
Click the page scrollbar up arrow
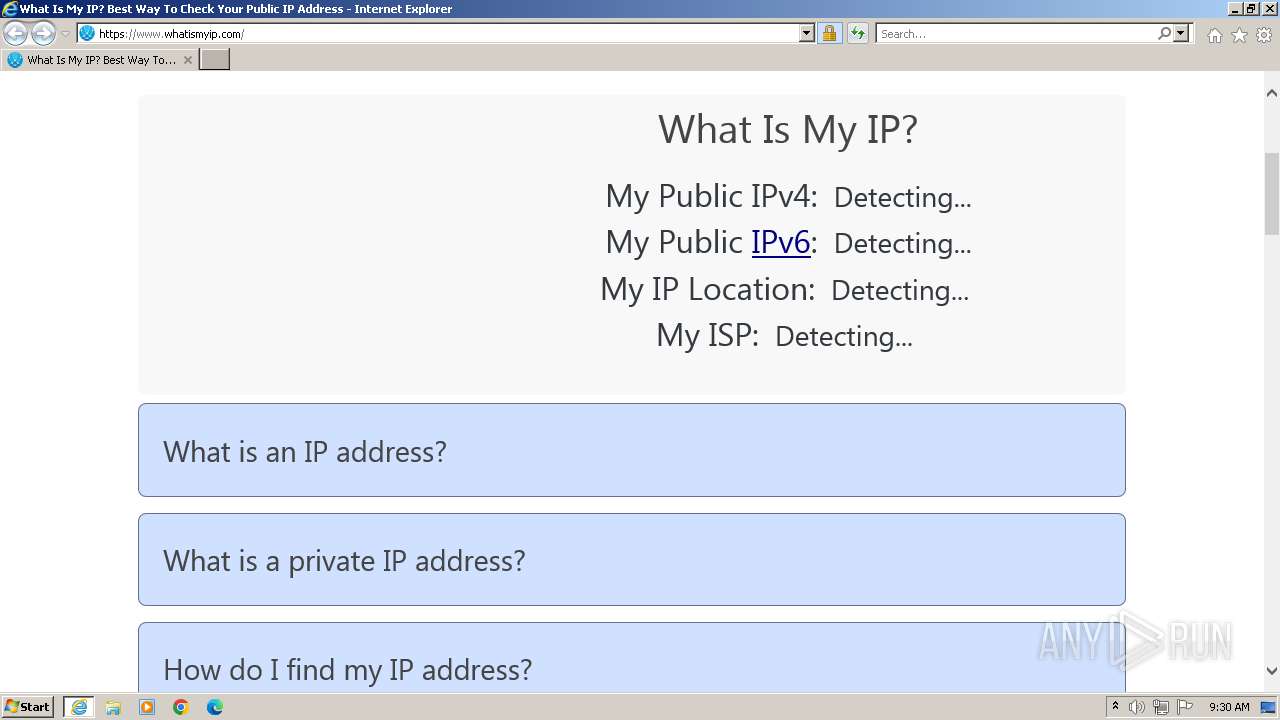coord(1272,93)
